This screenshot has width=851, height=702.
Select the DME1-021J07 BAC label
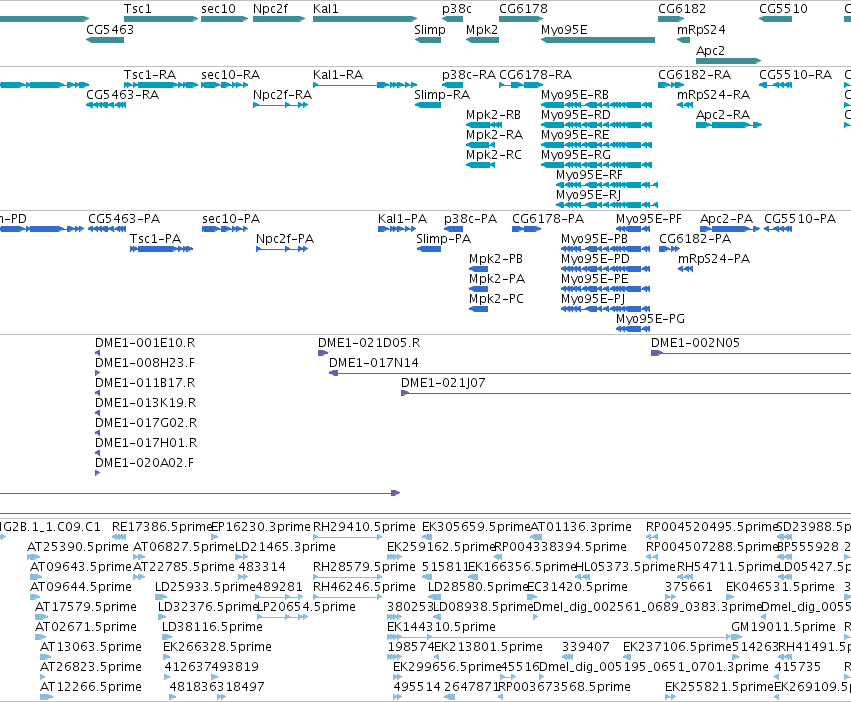click(443, 383)
